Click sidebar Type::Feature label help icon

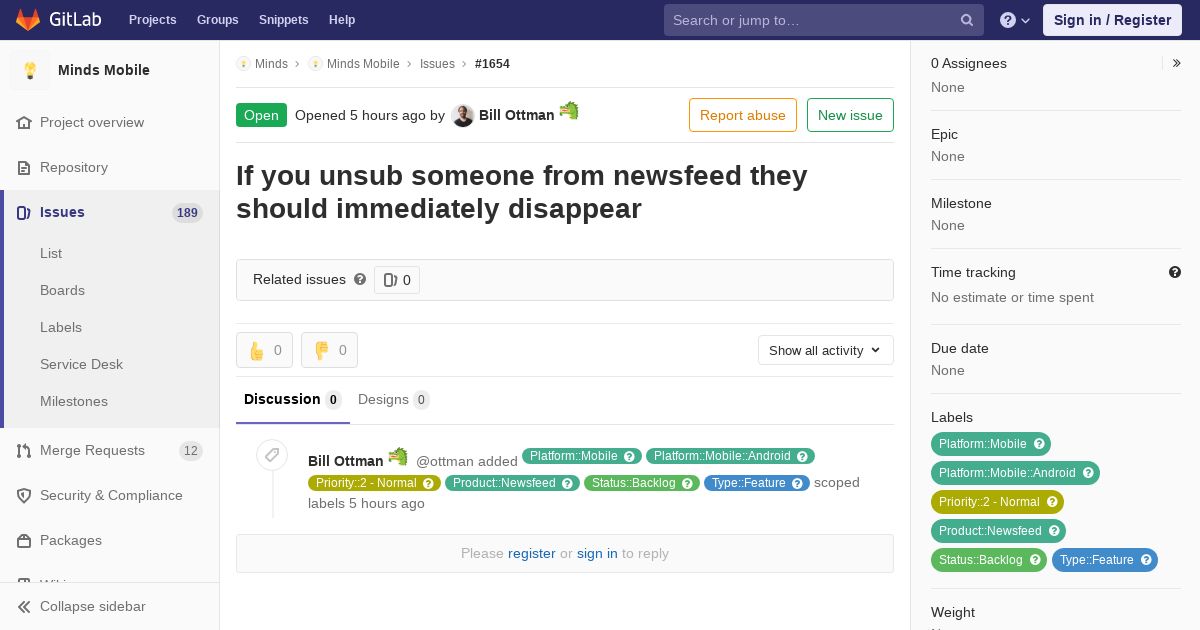(x=1146, y=560)
